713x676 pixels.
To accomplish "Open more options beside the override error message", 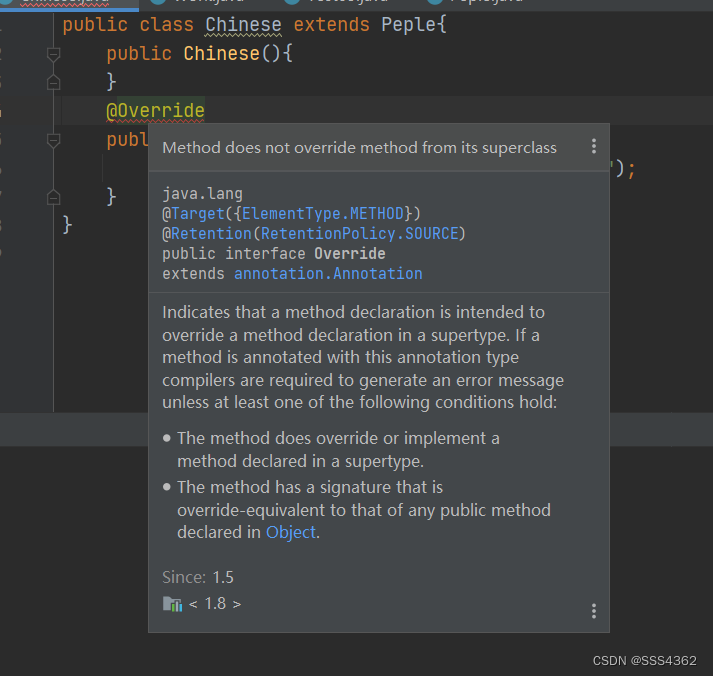I will tap(593, 146).
